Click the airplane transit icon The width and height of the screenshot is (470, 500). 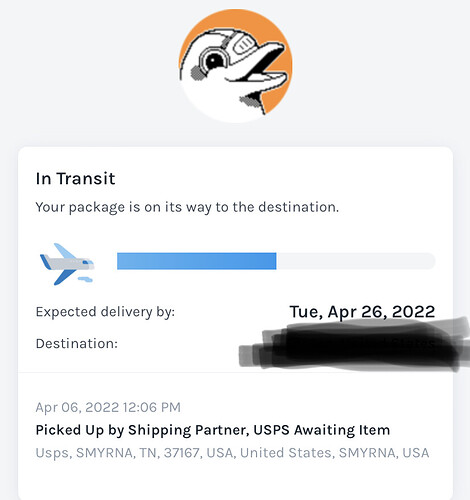coord(67,264)
